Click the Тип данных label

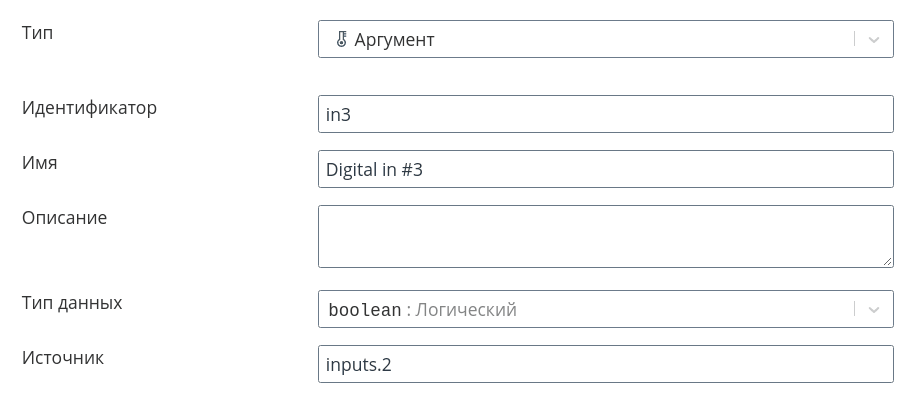(72, 303)
